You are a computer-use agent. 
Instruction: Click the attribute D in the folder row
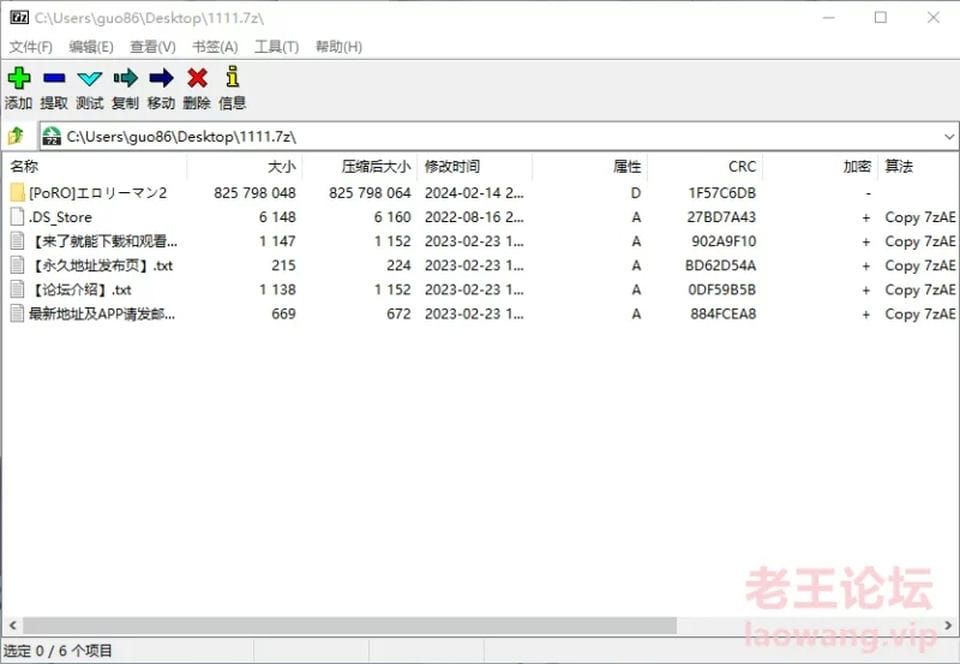(636, 193)
